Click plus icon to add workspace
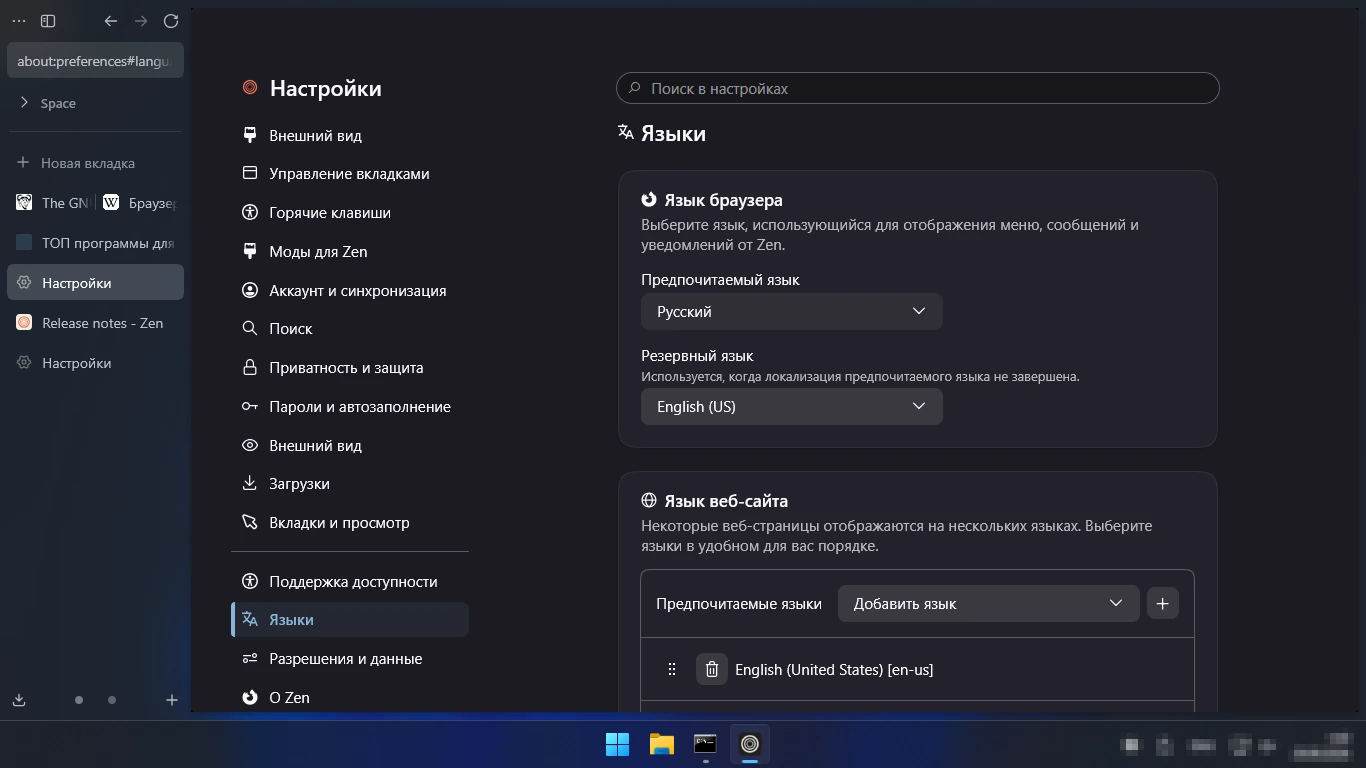1366x768 pixels. coord(172,700)
